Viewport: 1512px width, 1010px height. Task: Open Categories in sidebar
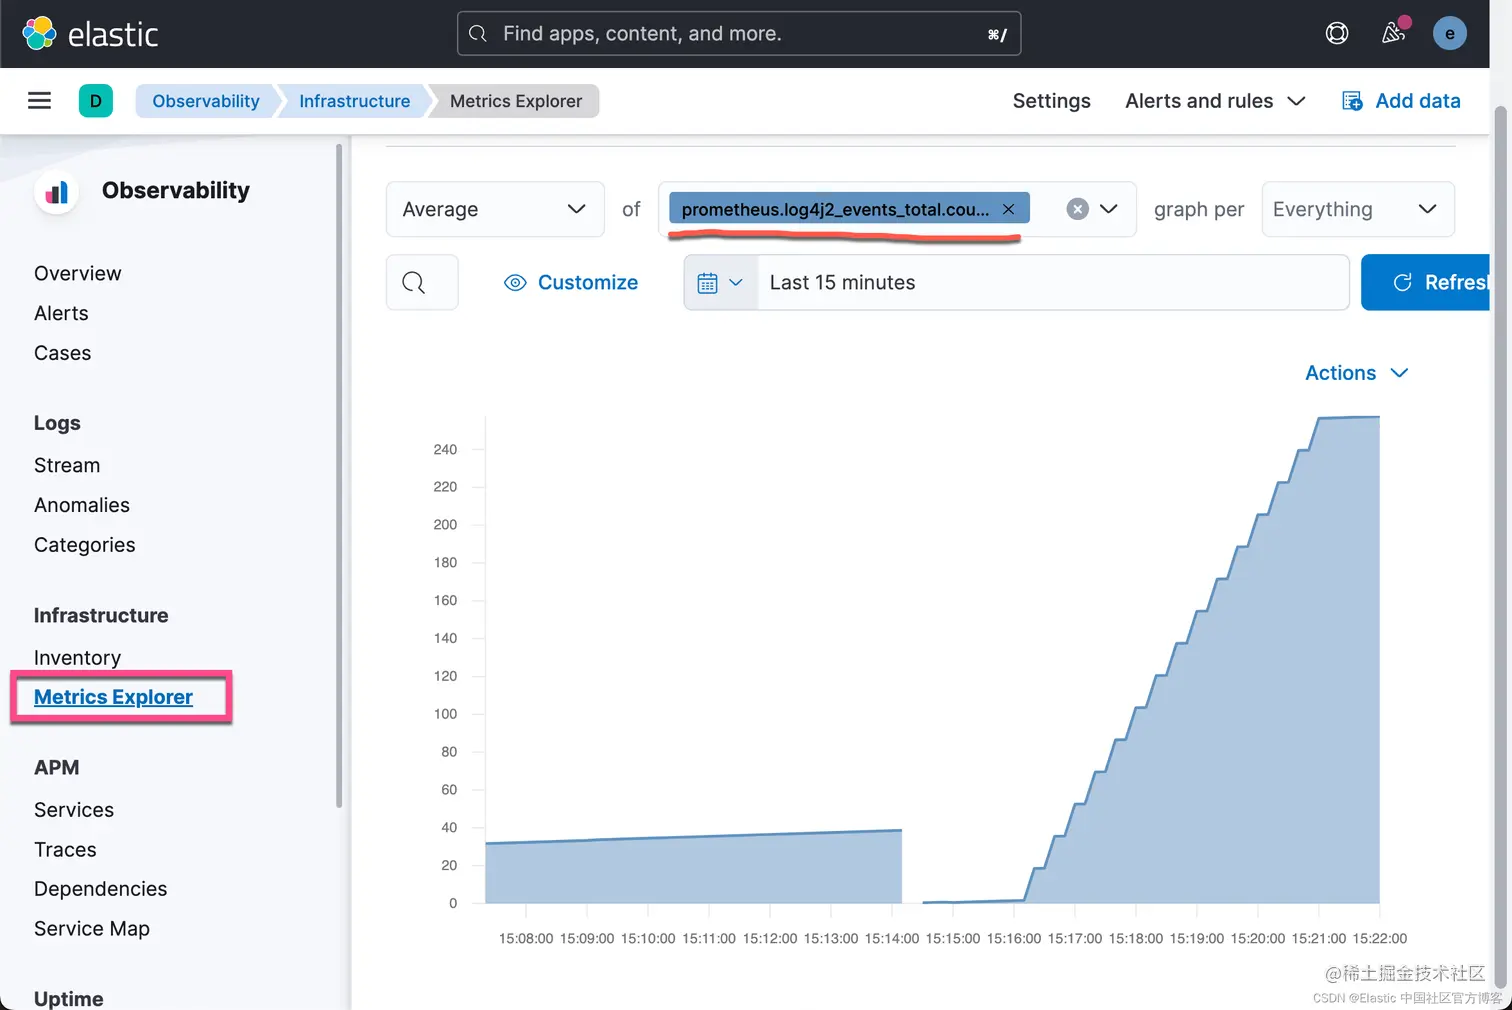84,546
